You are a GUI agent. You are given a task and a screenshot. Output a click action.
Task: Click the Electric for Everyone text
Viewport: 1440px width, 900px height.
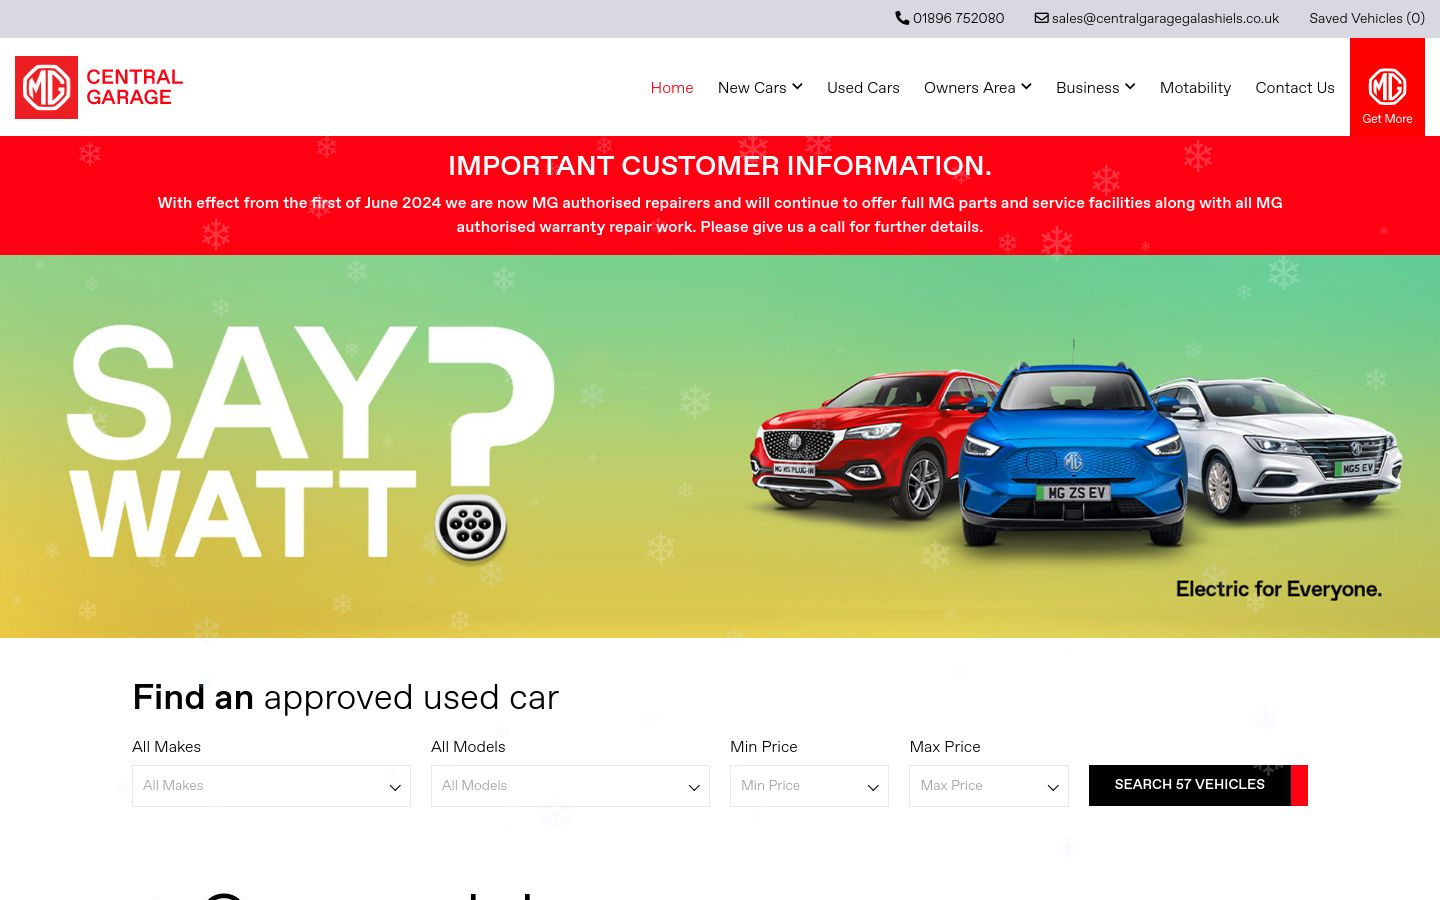point(1279,589)
